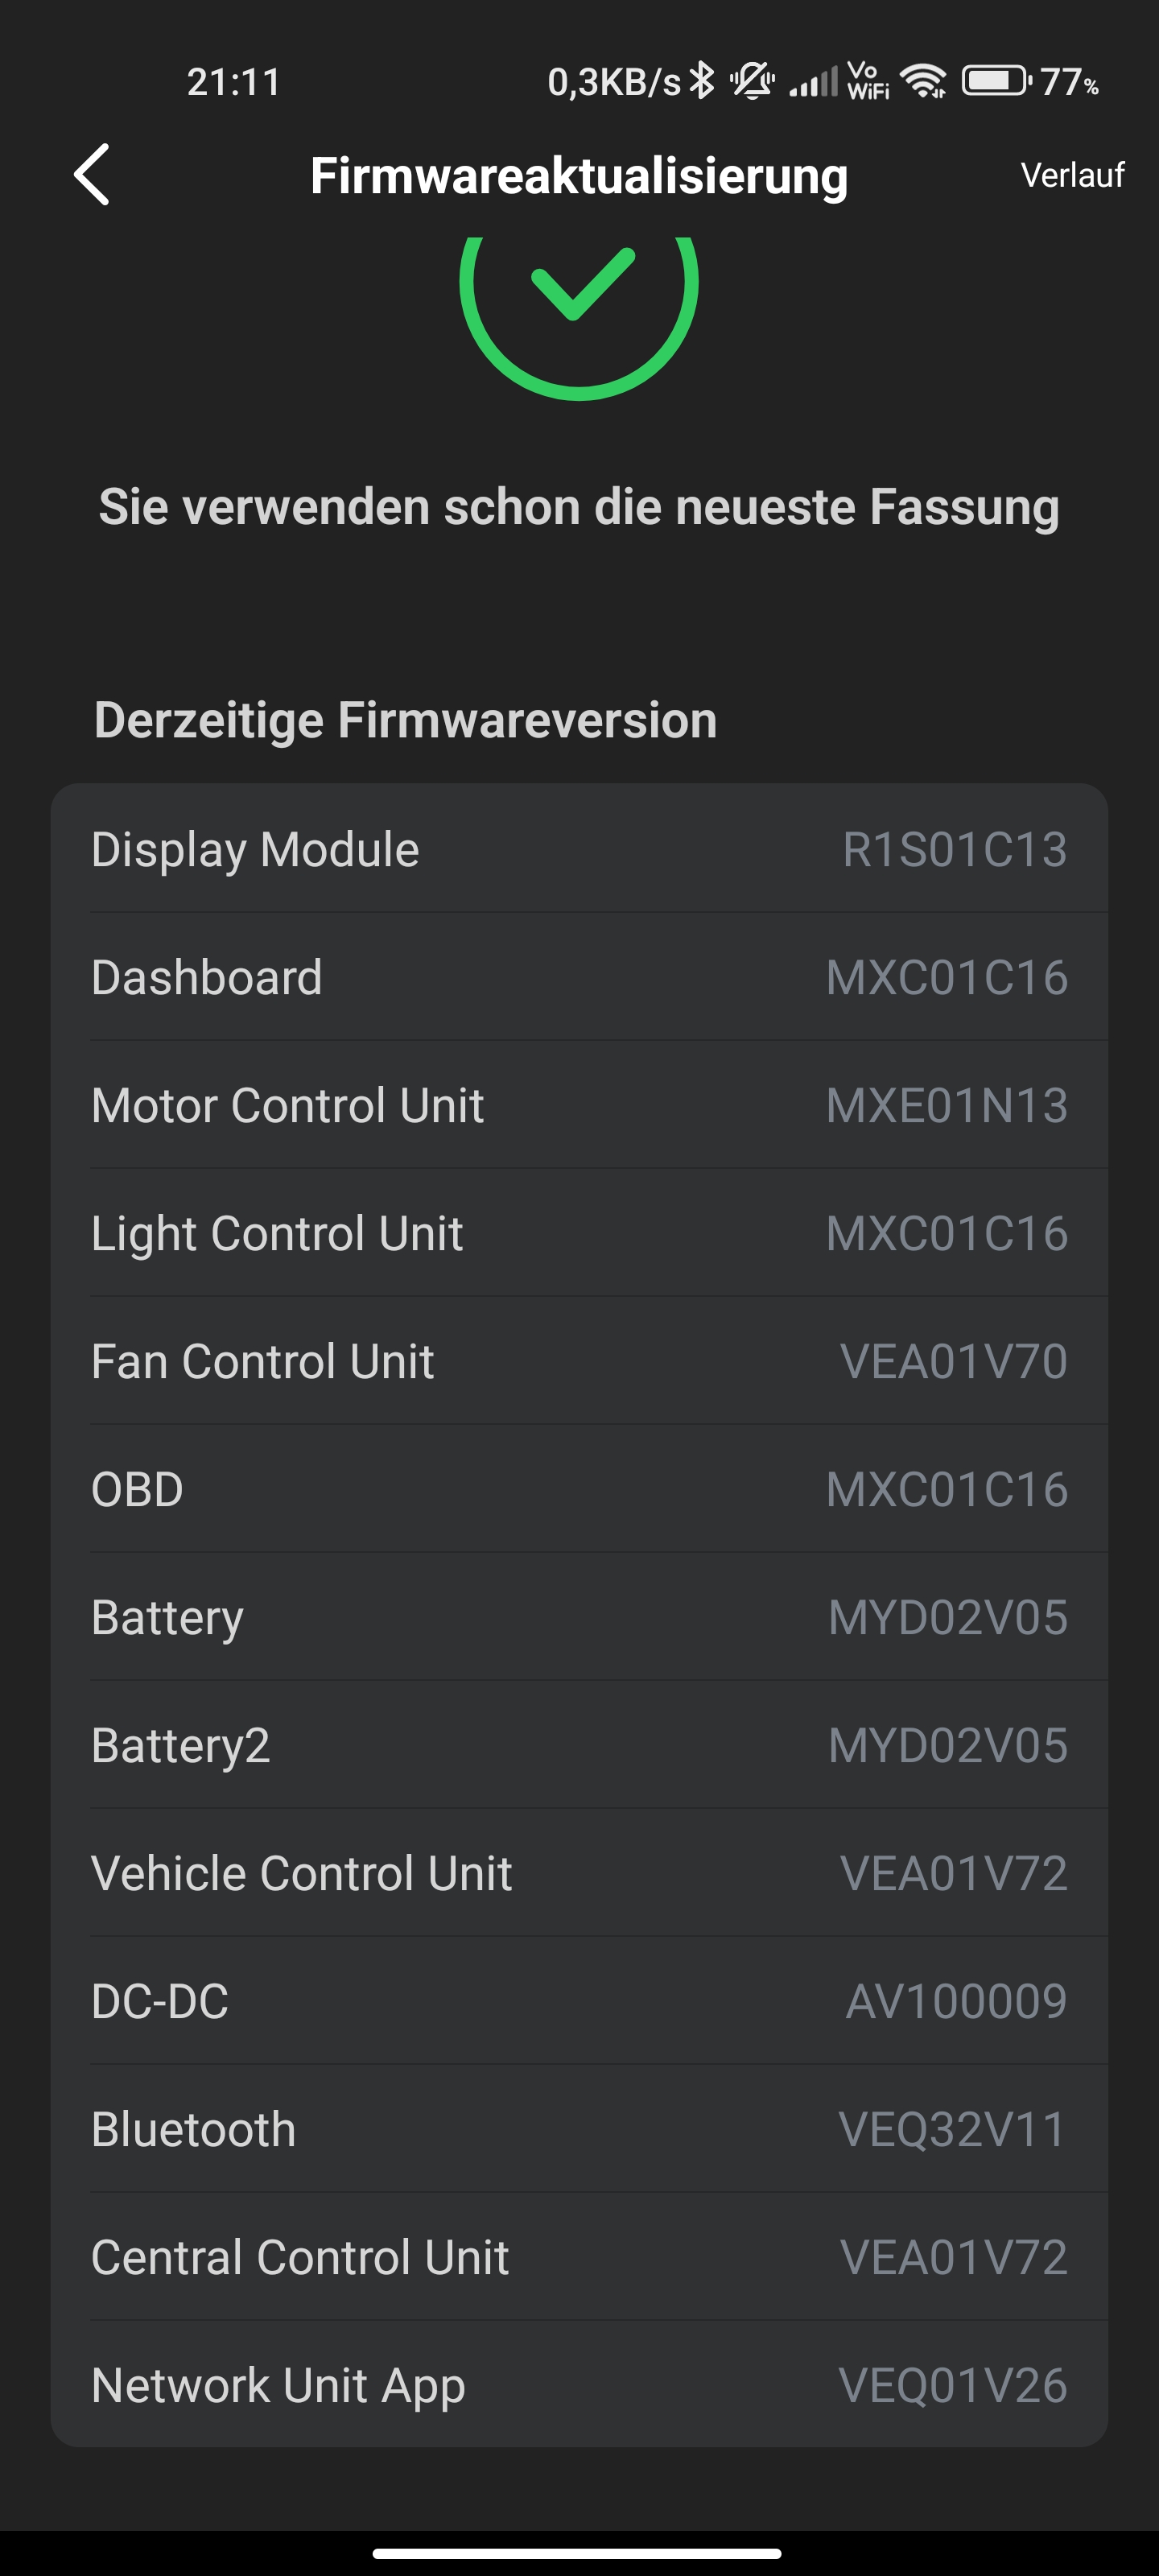Select the Display Module firmware row

tap(579, 849)
